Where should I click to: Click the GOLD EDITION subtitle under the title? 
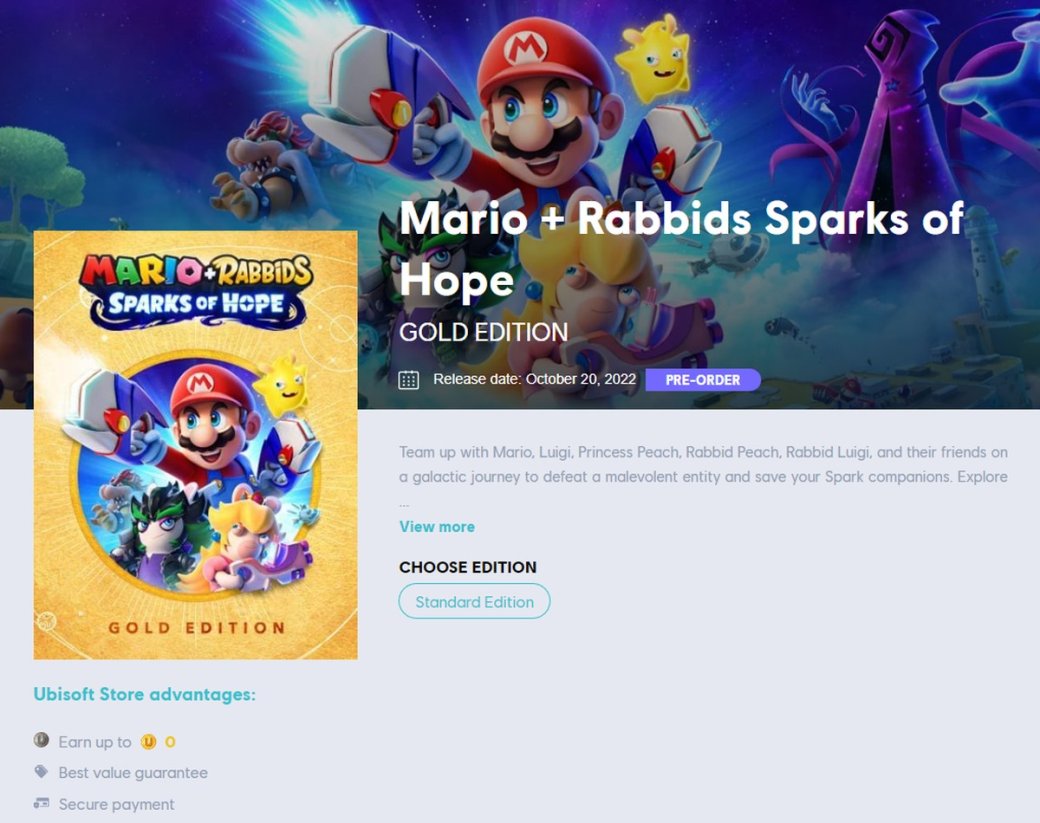click(484, 332)
